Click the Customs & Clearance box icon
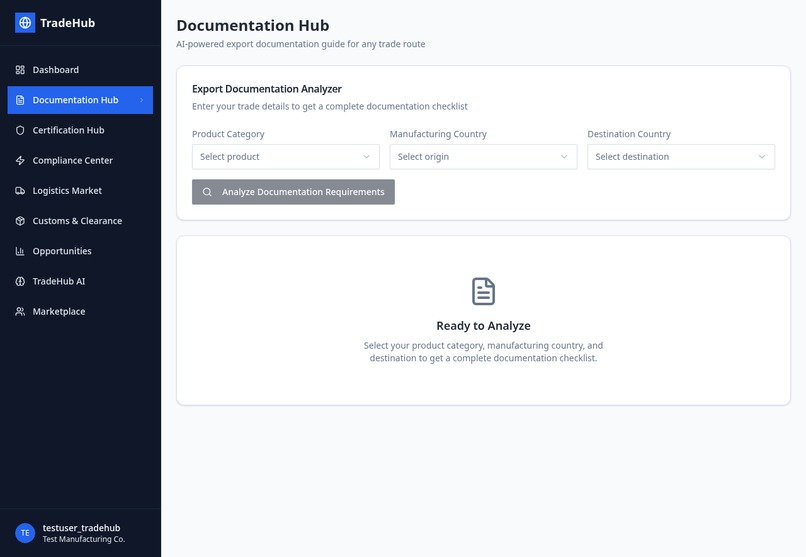This screenshot has height=557, width=806. pos(20,221)
